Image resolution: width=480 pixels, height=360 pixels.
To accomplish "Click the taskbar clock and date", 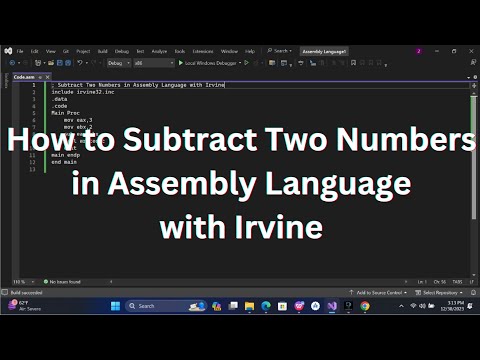I will point(452,306).
